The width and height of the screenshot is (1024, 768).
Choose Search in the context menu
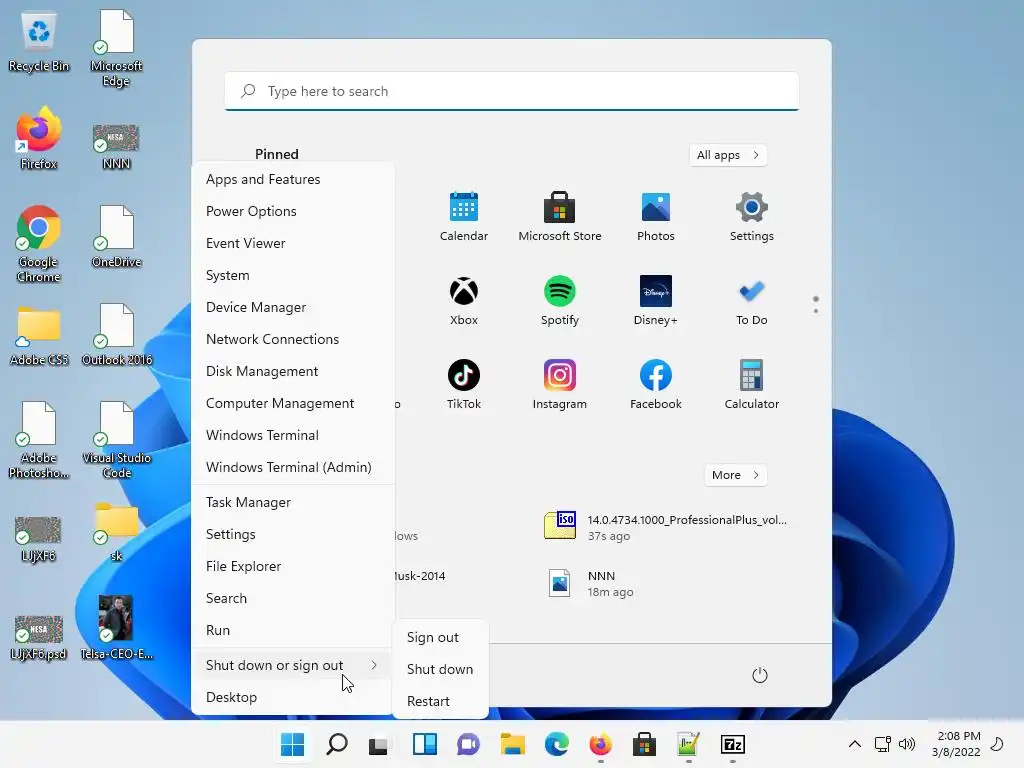[293, 598]
